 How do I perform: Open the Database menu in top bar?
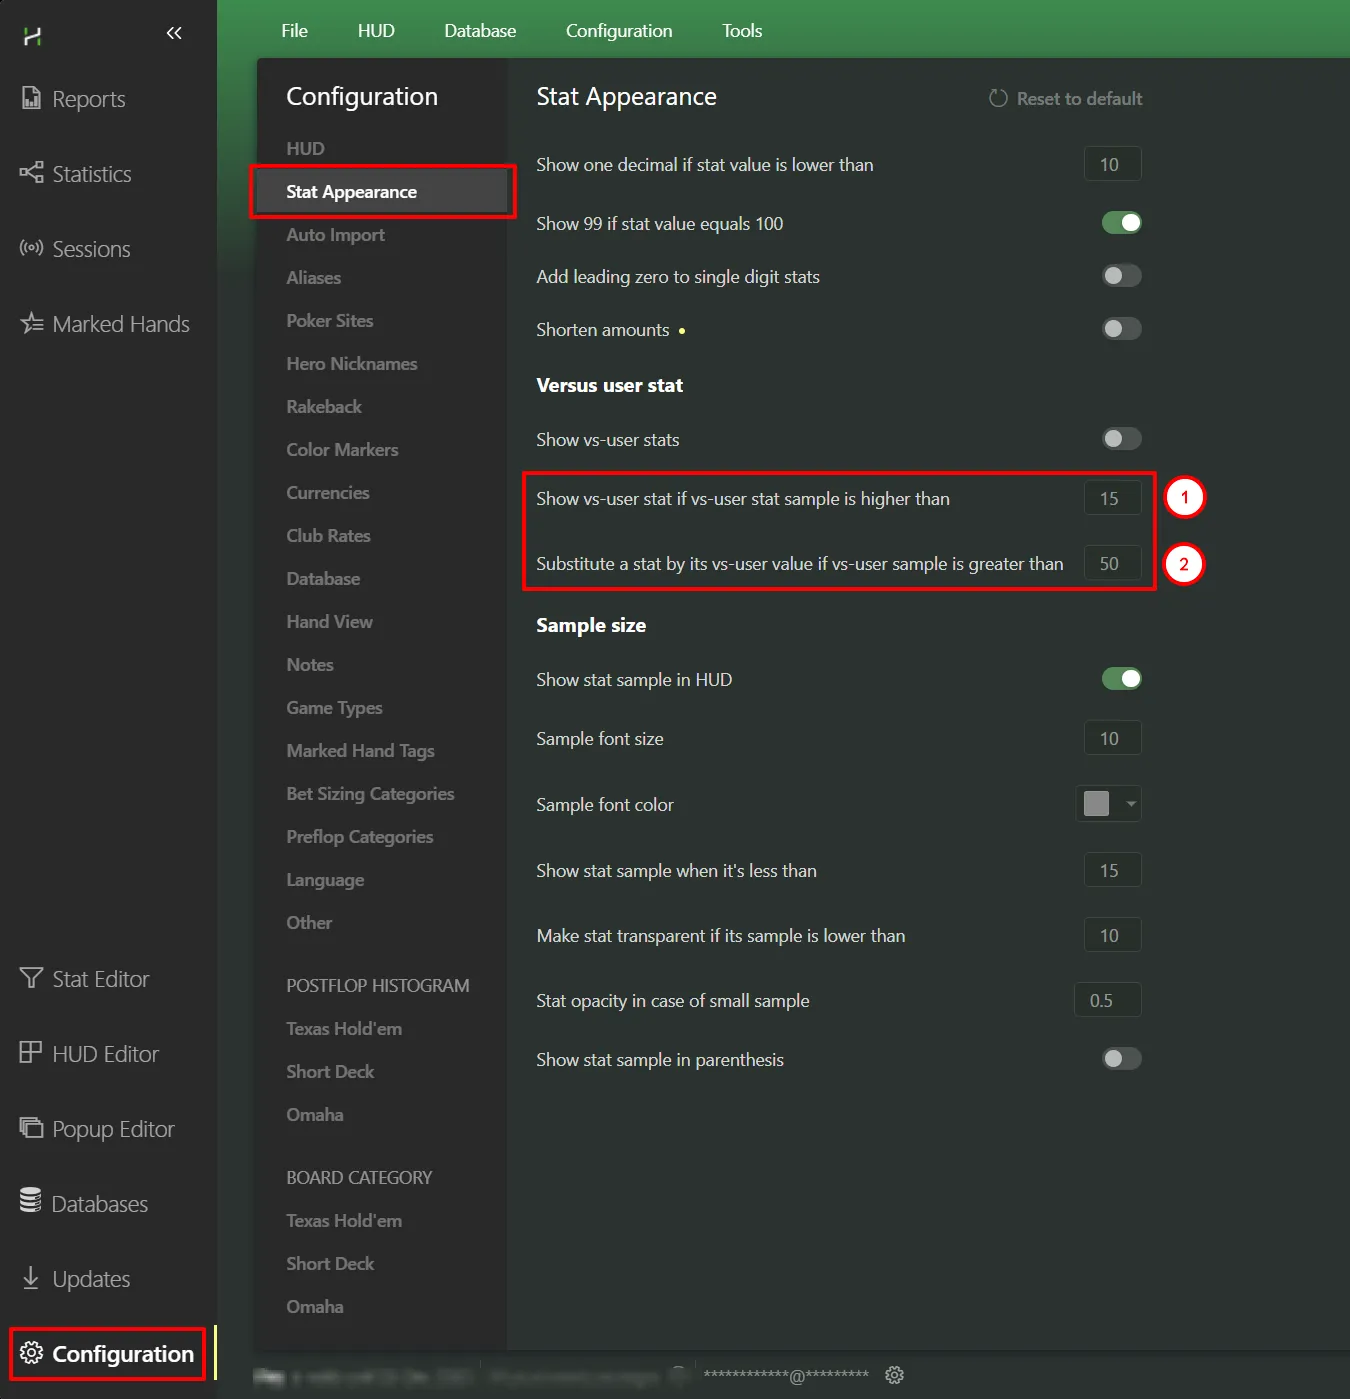[480, 31]
